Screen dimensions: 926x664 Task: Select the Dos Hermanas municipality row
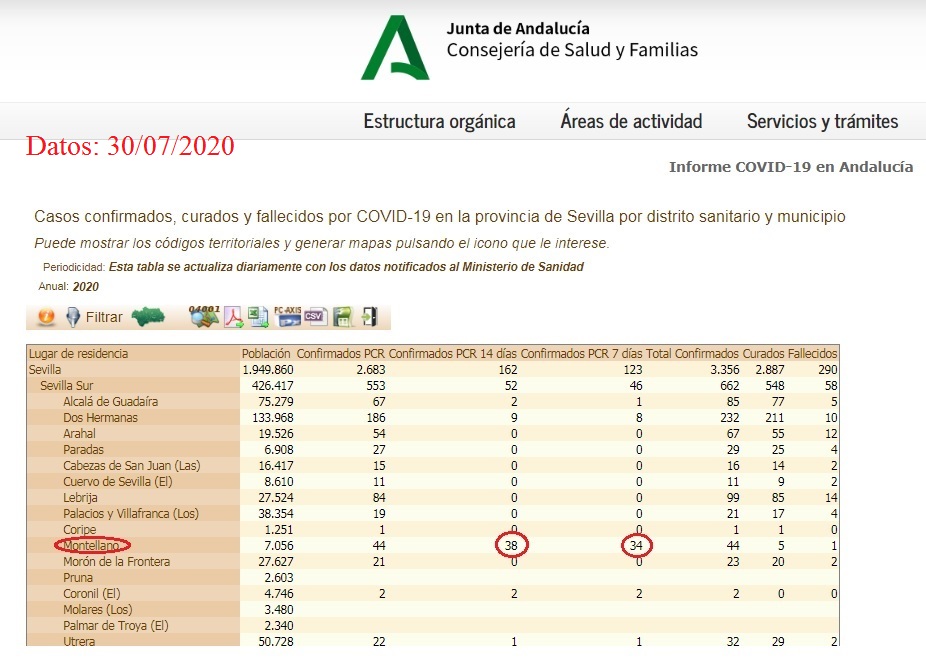[x=100, y=417]
